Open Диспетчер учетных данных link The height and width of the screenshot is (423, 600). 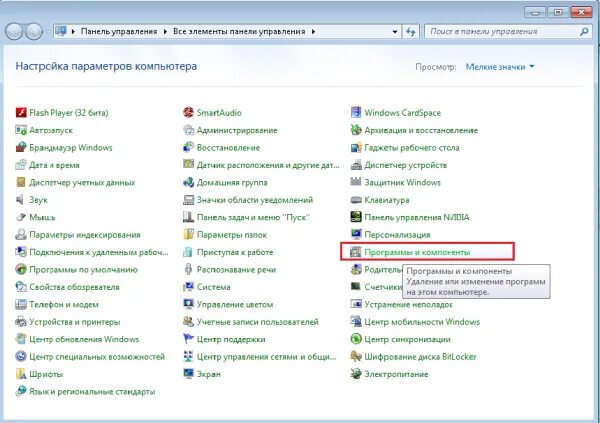82,183
